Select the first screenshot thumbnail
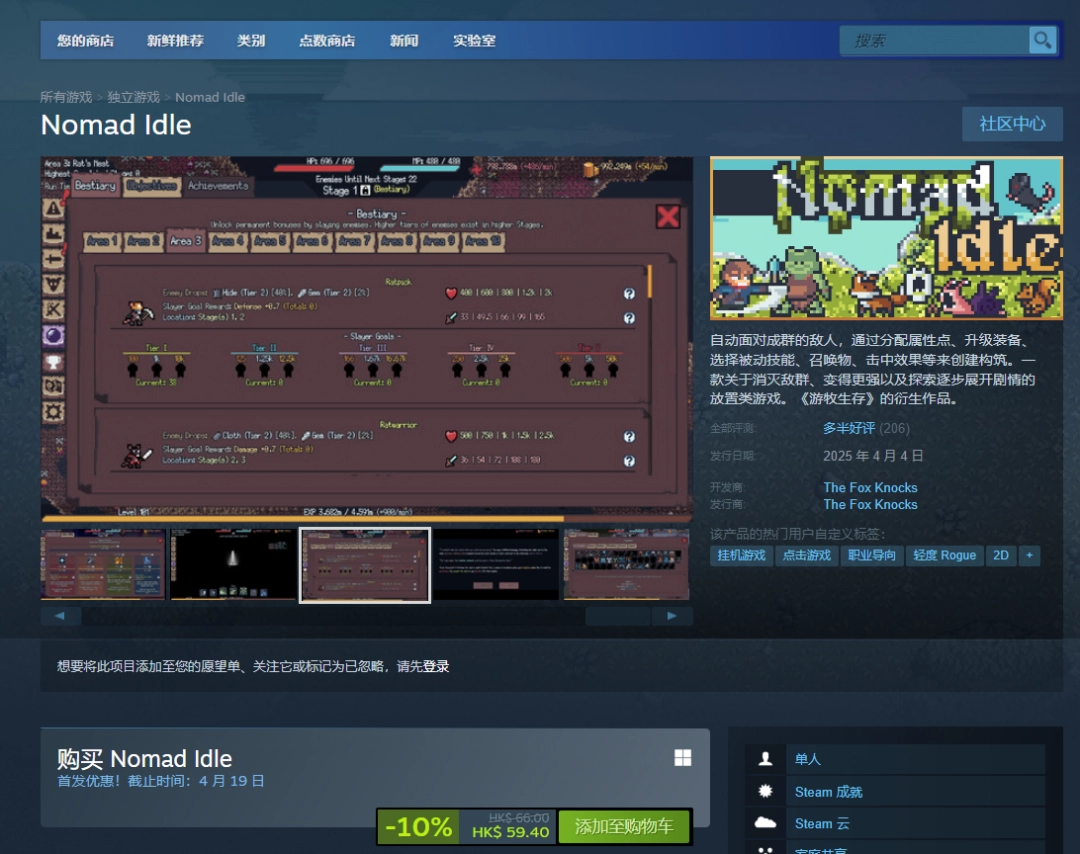This screenshot has height=854, width=1080. (x=103, y=565)
